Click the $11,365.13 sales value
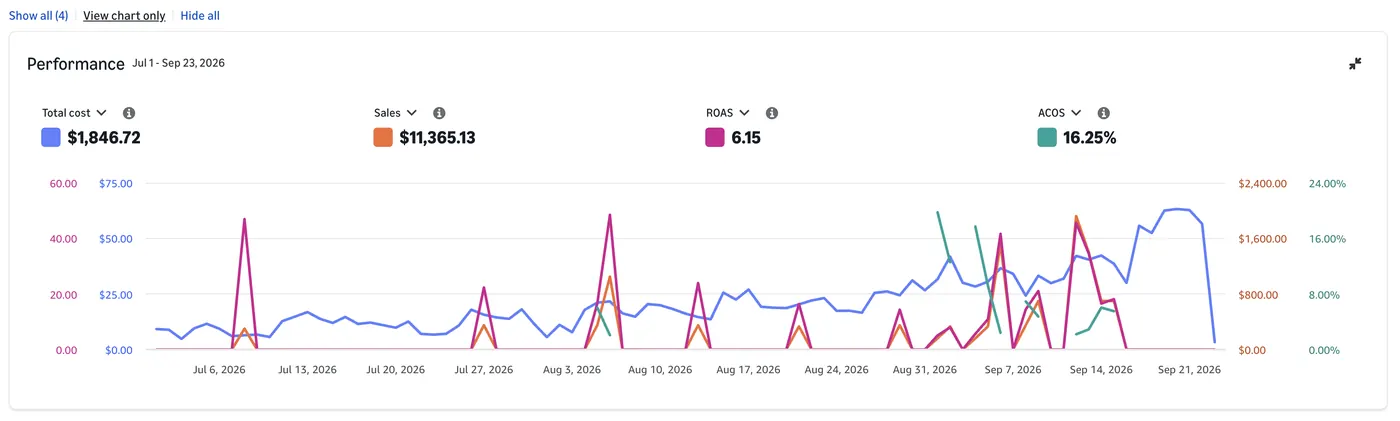The width and height of the screenshot is (1400, 421). tap(437, 138)
